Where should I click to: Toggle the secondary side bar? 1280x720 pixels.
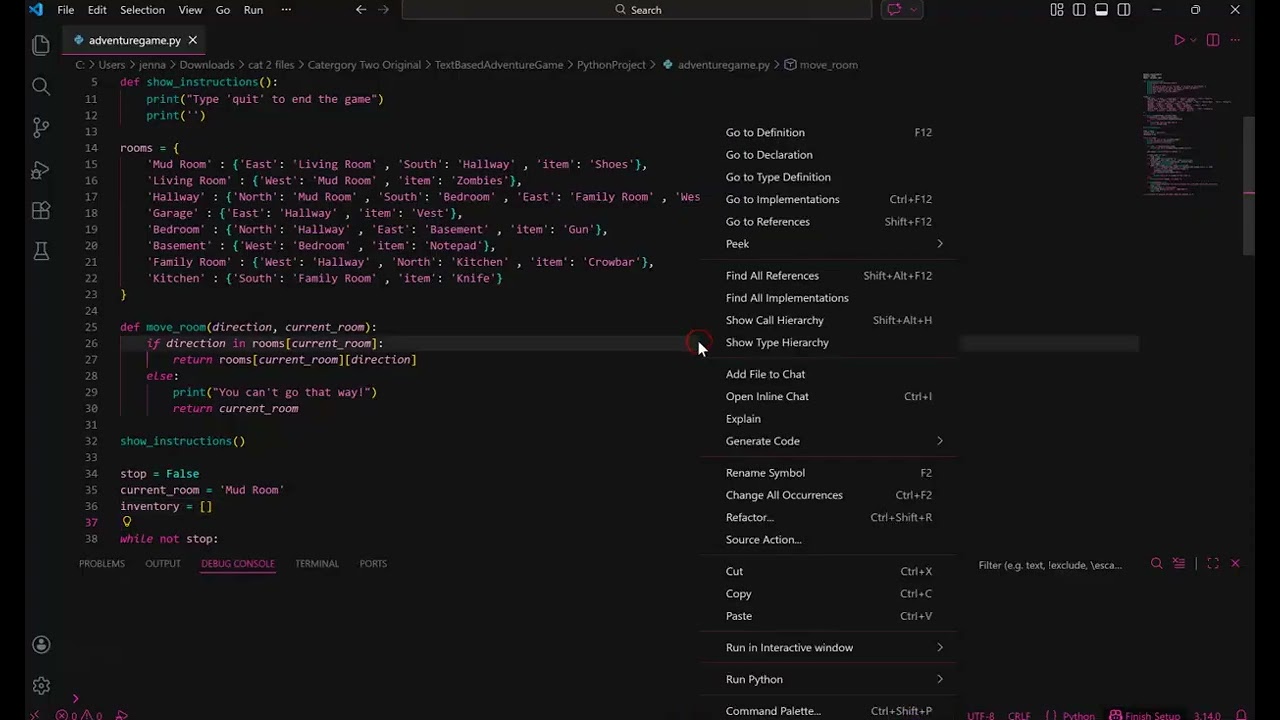pos(1124,10)
